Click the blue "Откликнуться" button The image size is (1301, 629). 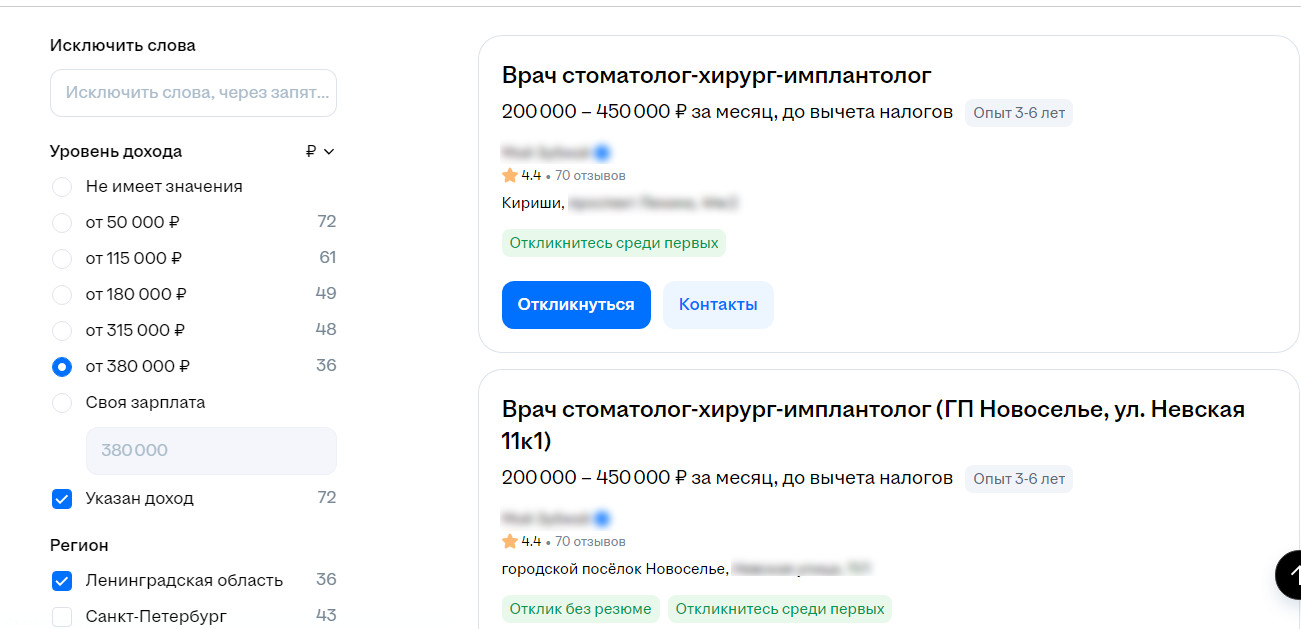click(576, 305)
